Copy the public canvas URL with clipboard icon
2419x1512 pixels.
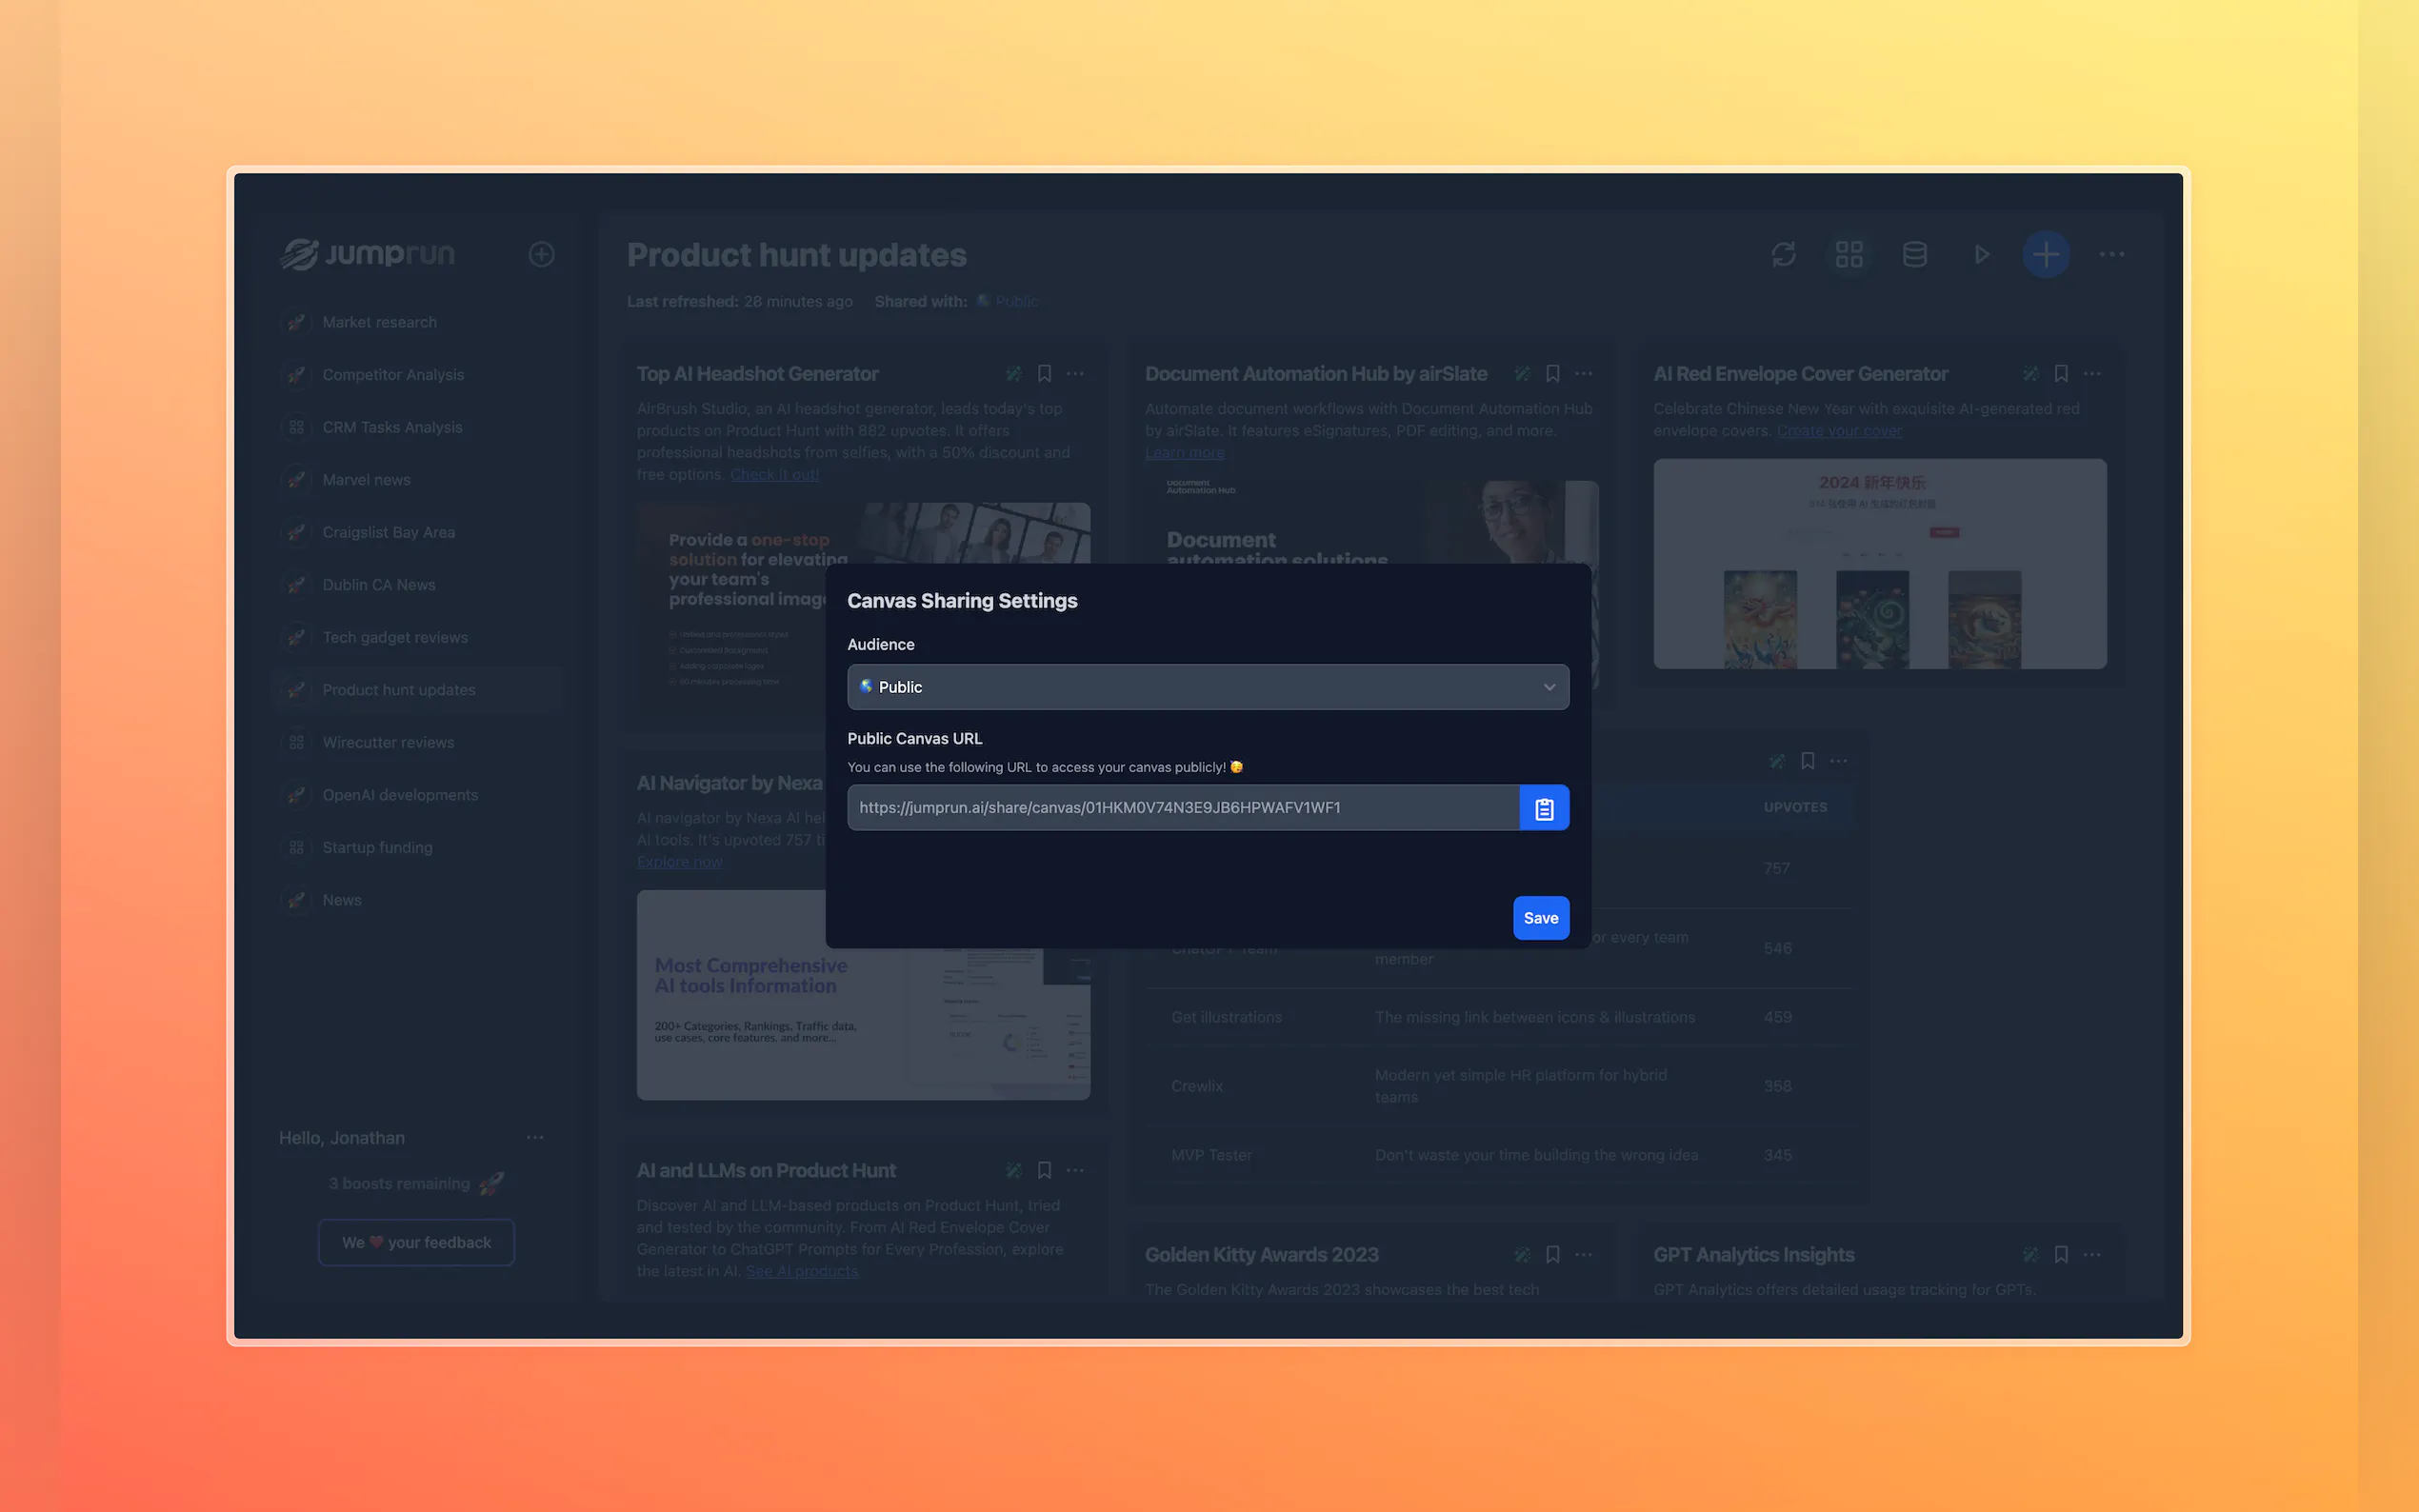[x=1543, y=808]
